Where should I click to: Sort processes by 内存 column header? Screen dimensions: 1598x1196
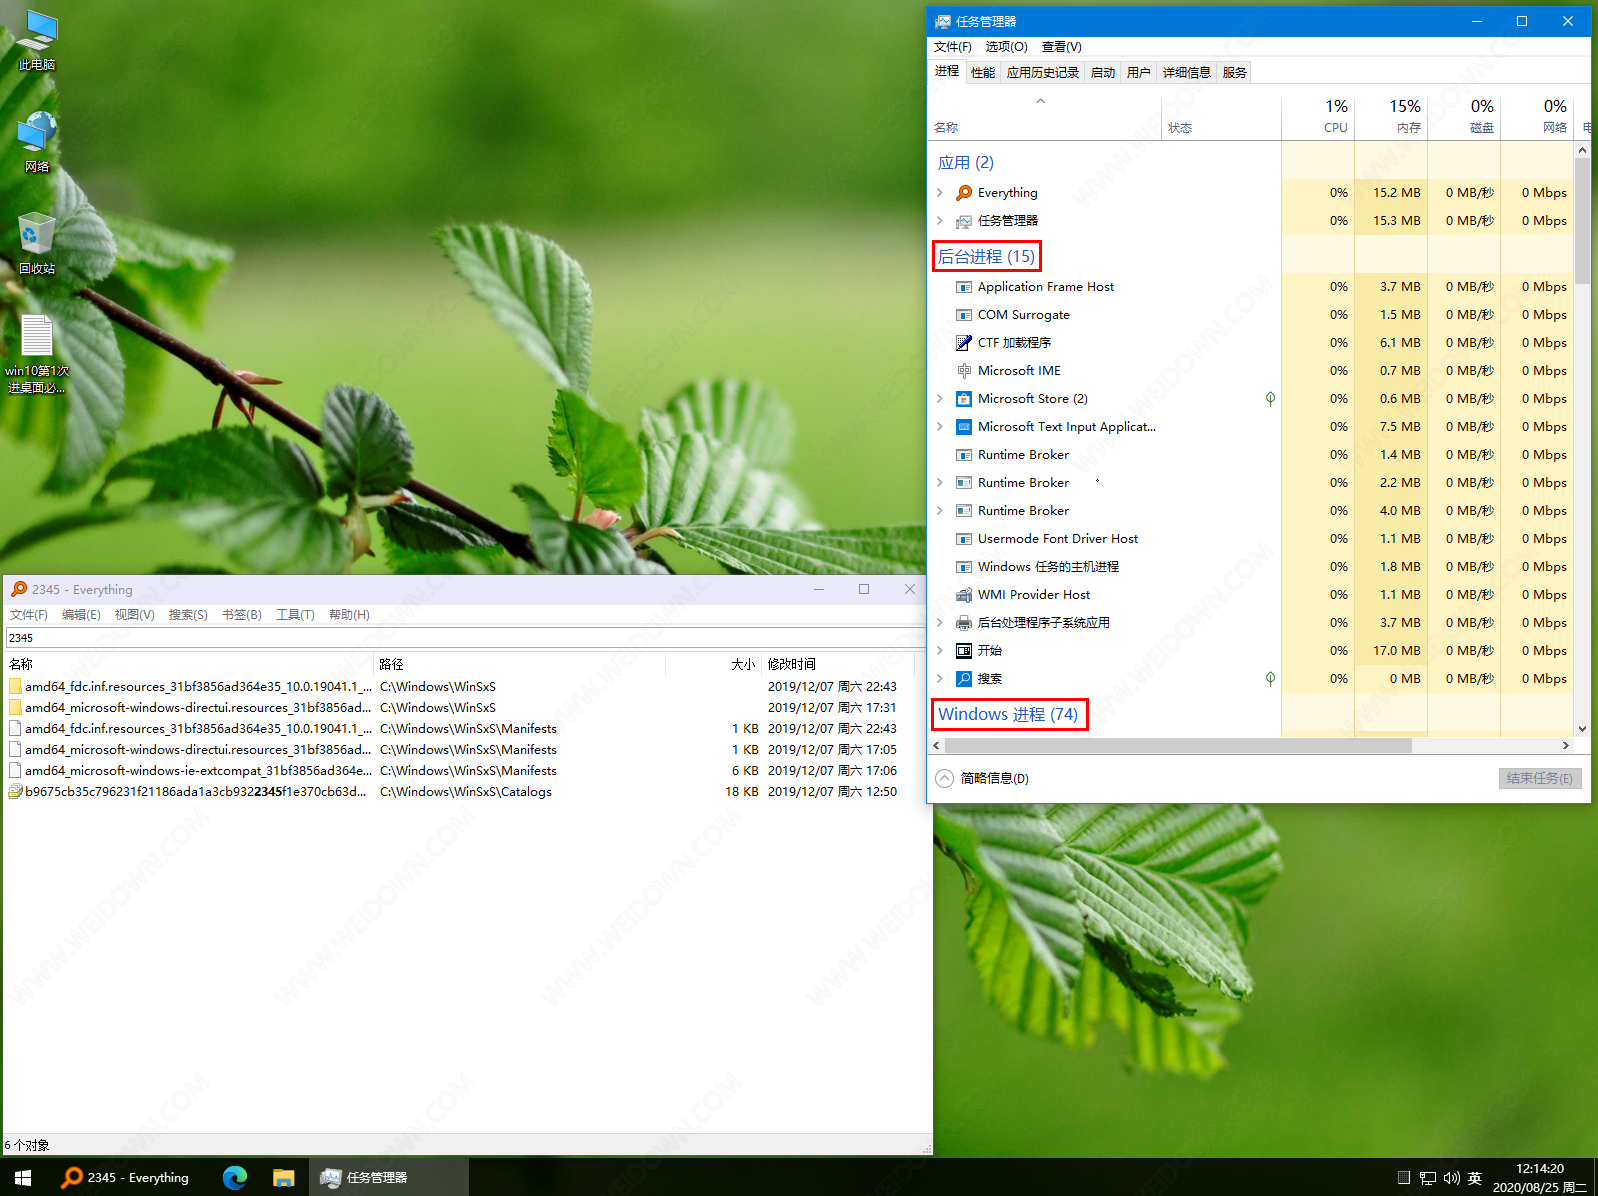[x=1391, y=117]
